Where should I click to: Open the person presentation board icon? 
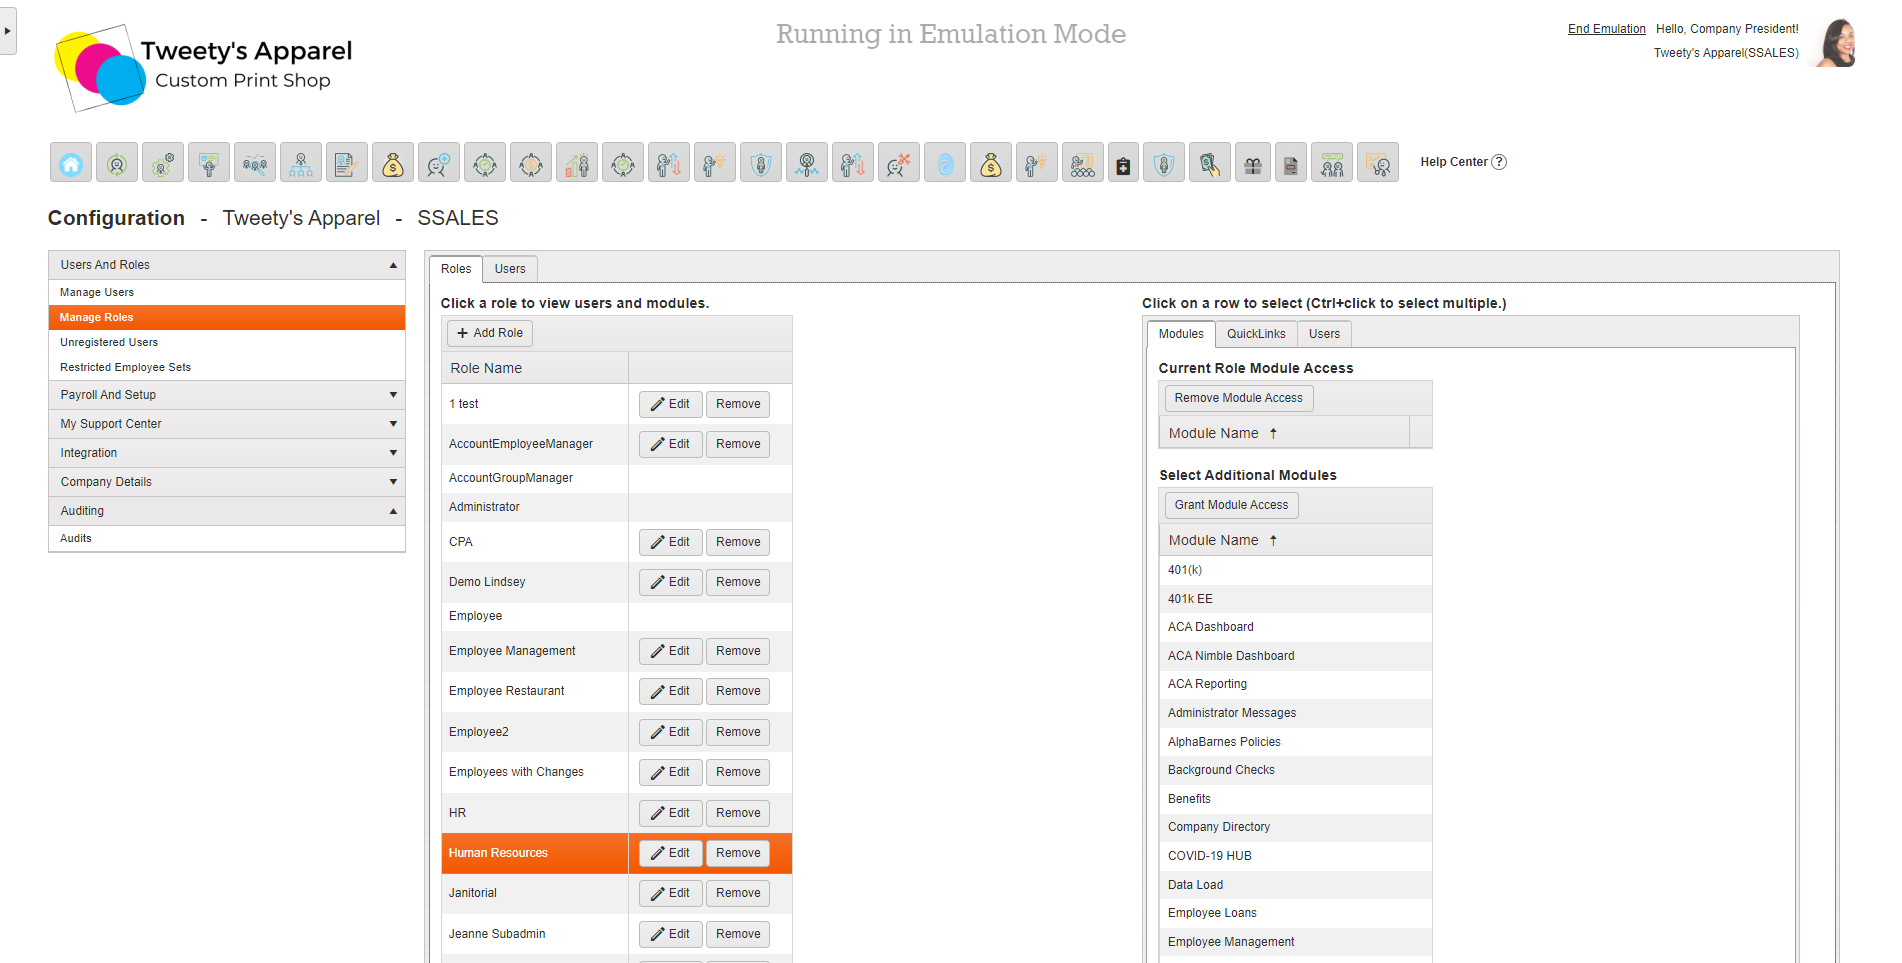pos(209,162)
